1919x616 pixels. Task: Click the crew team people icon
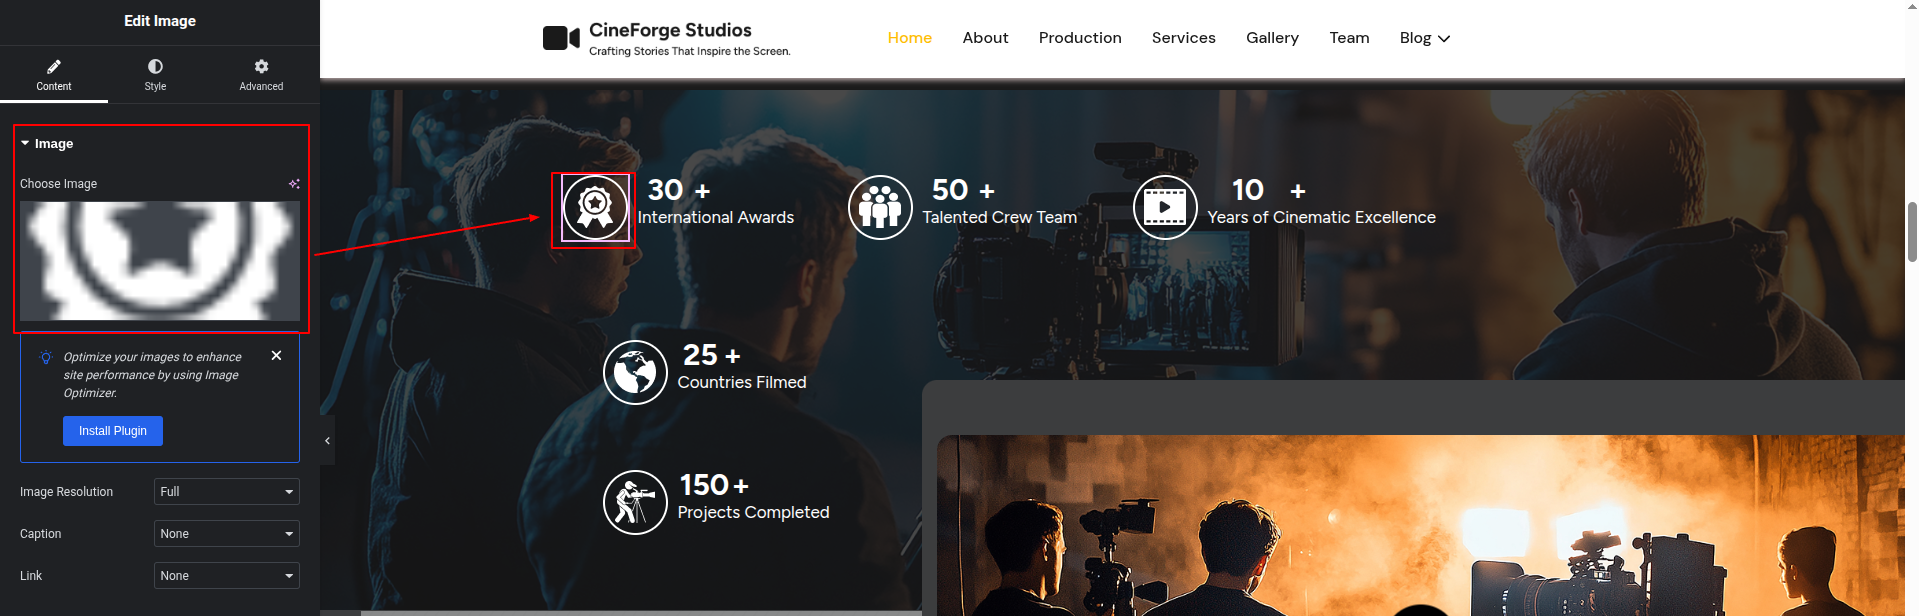880,208
